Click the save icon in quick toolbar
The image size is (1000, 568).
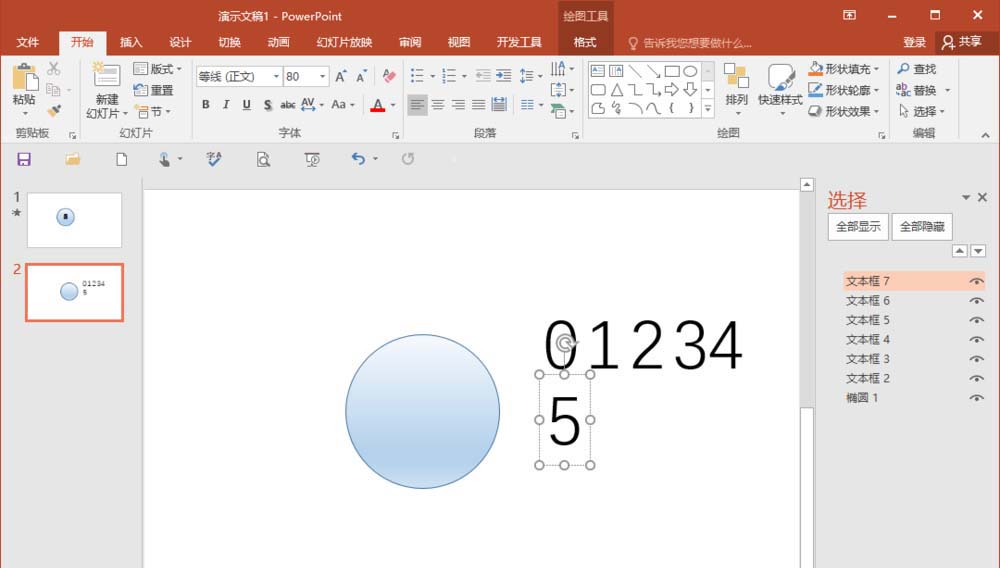pos(24,159)
